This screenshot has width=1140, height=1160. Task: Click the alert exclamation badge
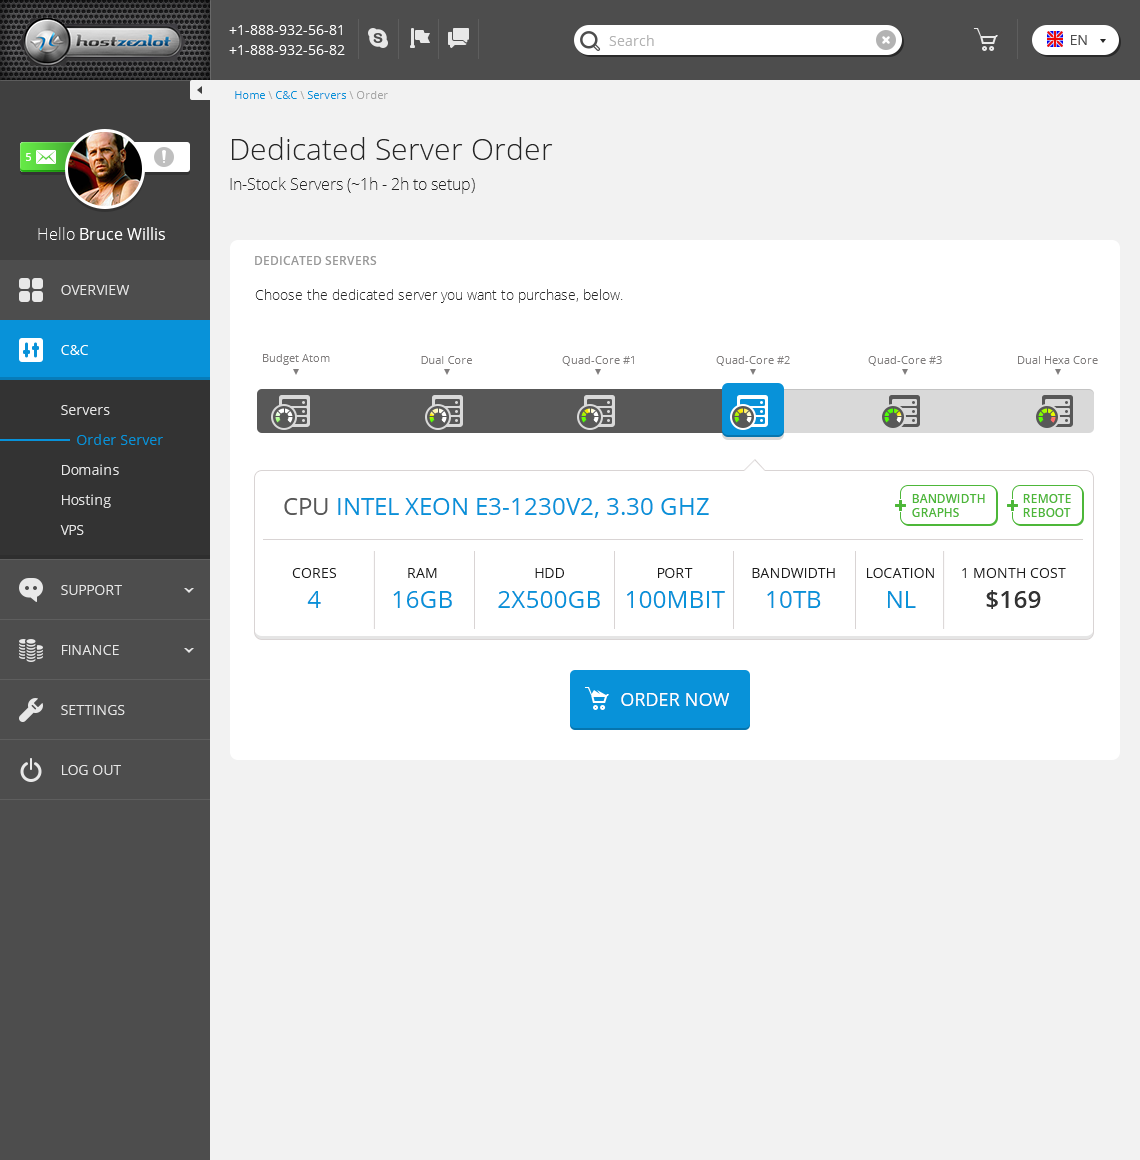click(x=163, y=157)
